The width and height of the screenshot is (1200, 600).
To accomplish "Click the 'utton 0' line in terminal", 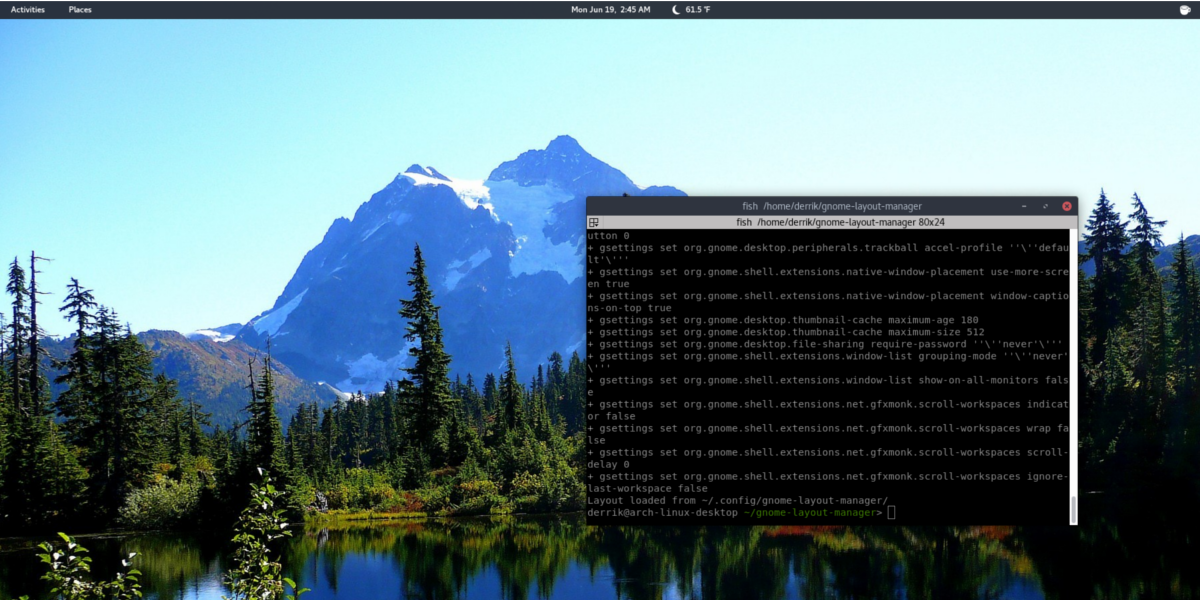I will point(608,236).
